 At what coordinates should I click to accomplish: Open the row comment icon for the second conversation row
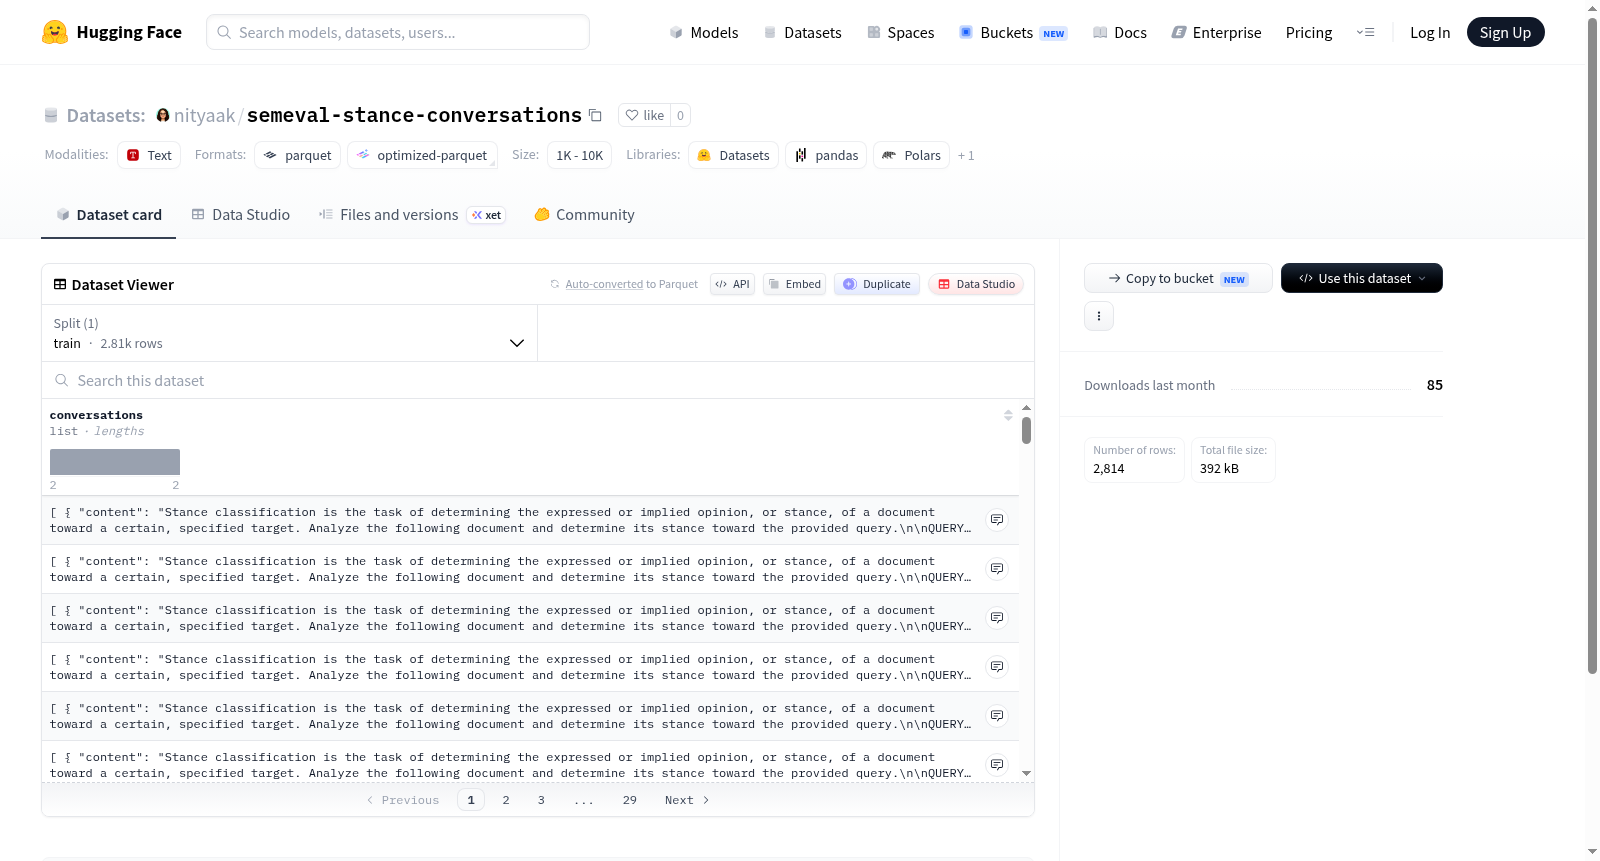pos(997,569)
